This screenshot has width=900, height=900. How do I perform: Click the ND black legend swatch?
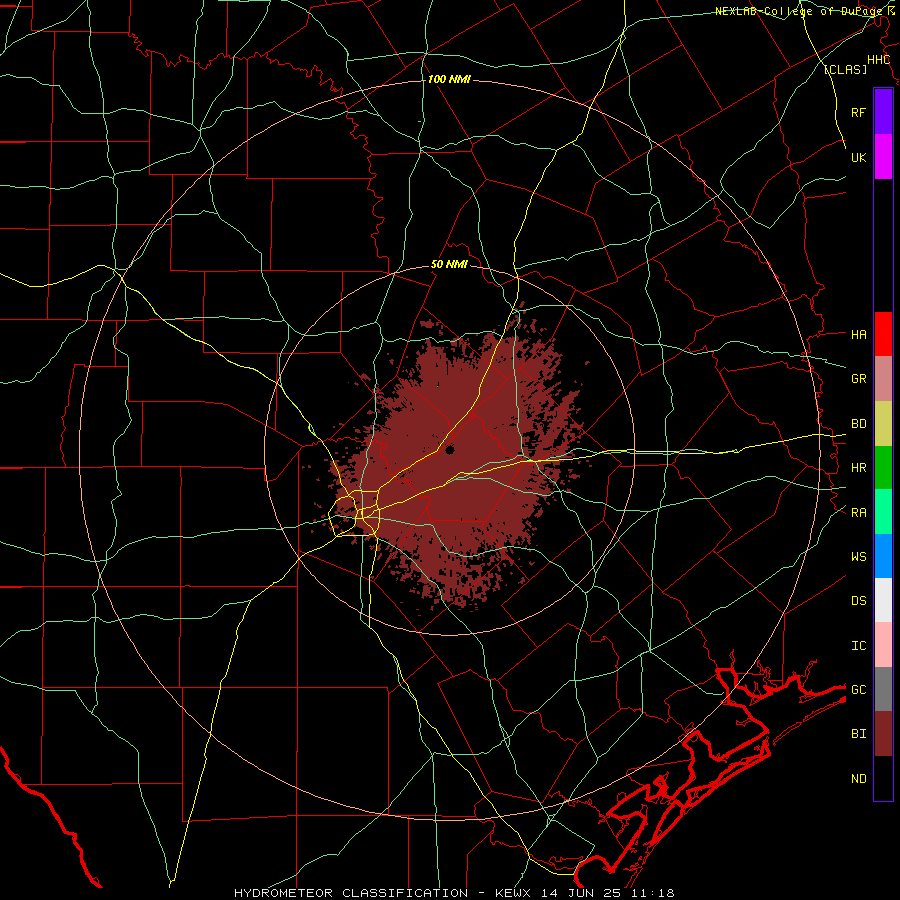883,778
